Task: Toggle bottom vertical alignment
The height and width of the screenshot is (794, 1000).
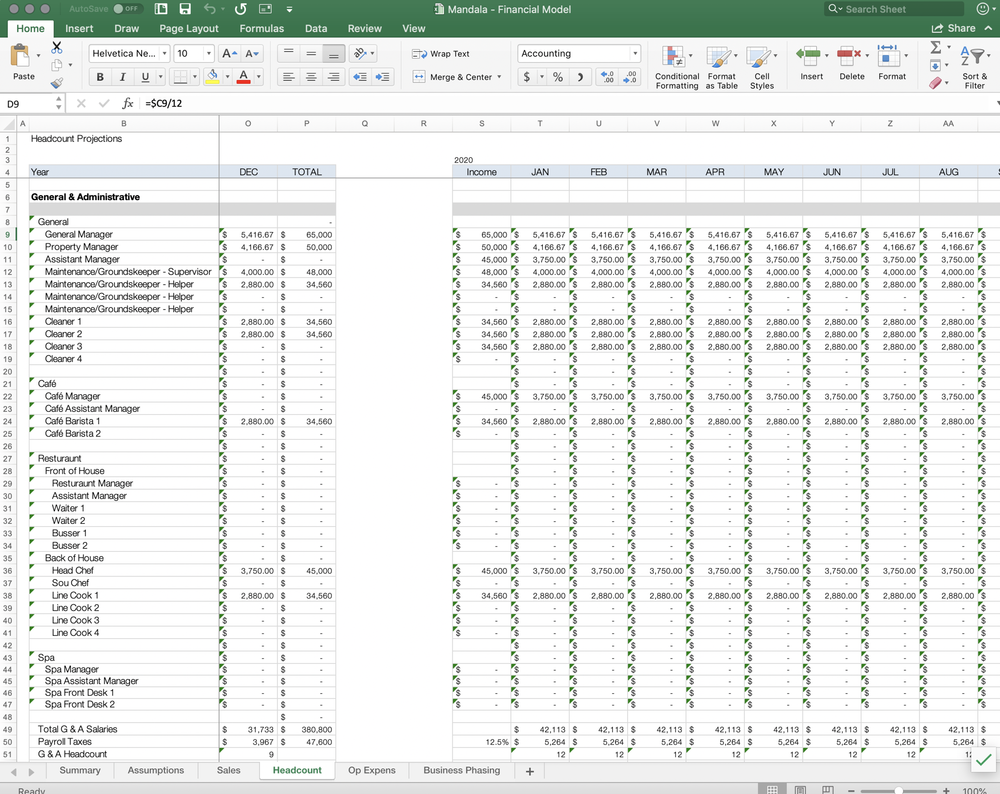Action: click(334, 54)
